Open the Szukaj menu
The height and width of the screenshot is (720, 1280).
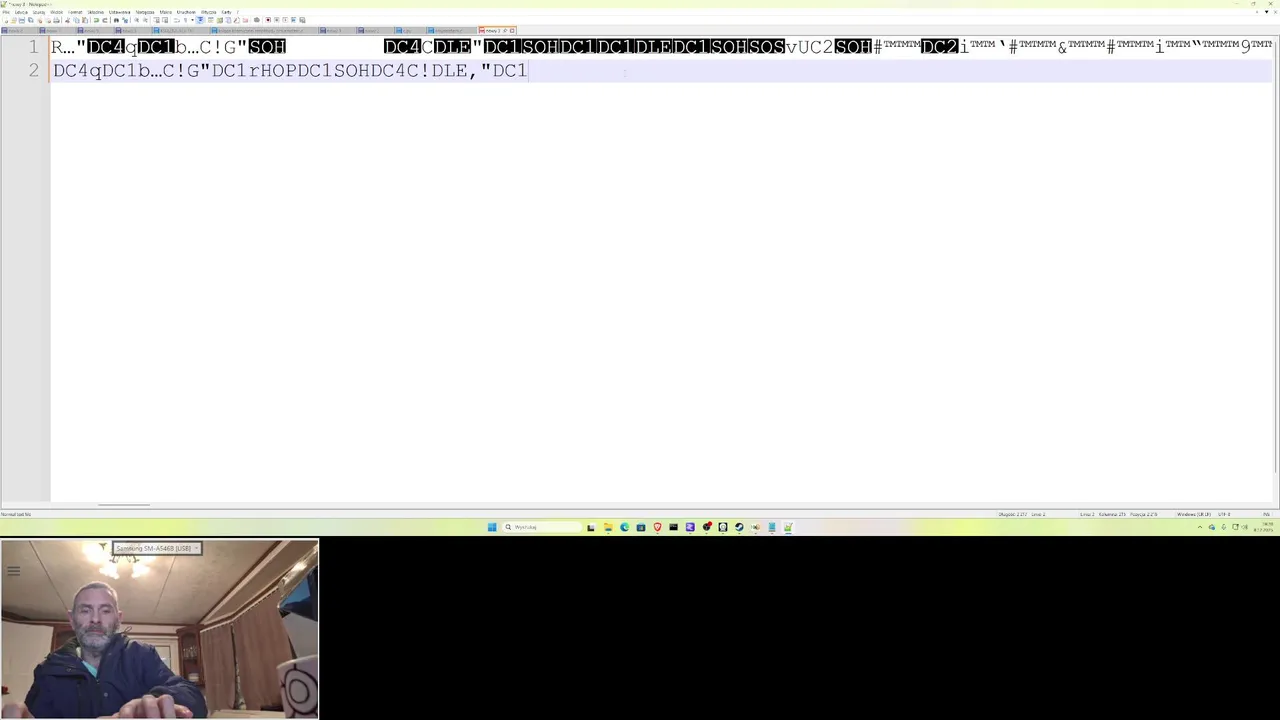39,12
